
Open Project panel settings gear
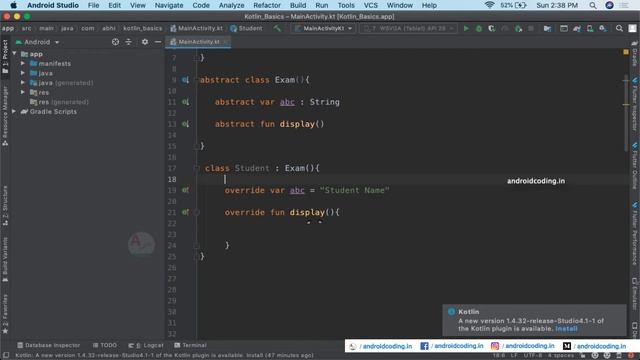click(x=145, y=42)
